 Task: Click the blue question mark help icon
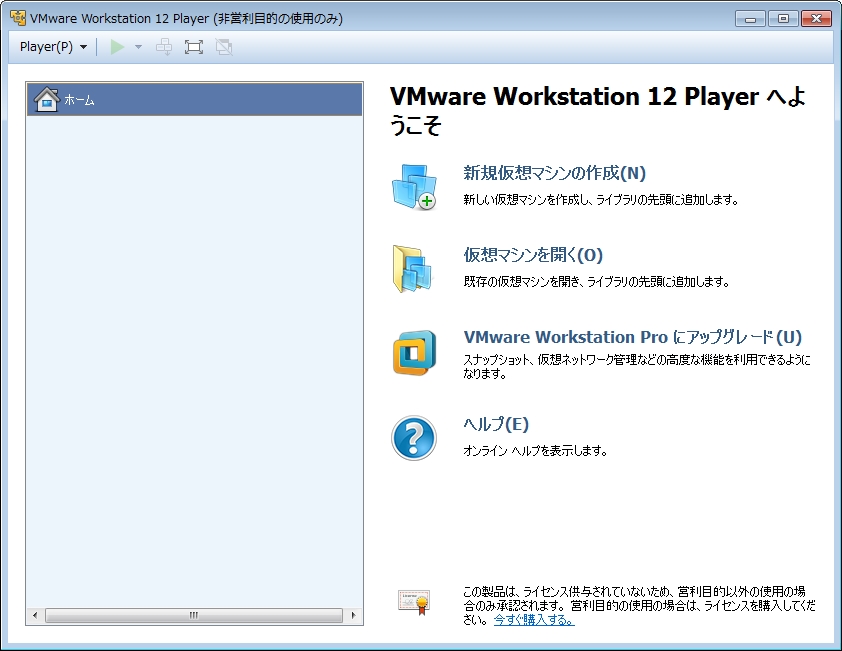[x=413, y=437]
